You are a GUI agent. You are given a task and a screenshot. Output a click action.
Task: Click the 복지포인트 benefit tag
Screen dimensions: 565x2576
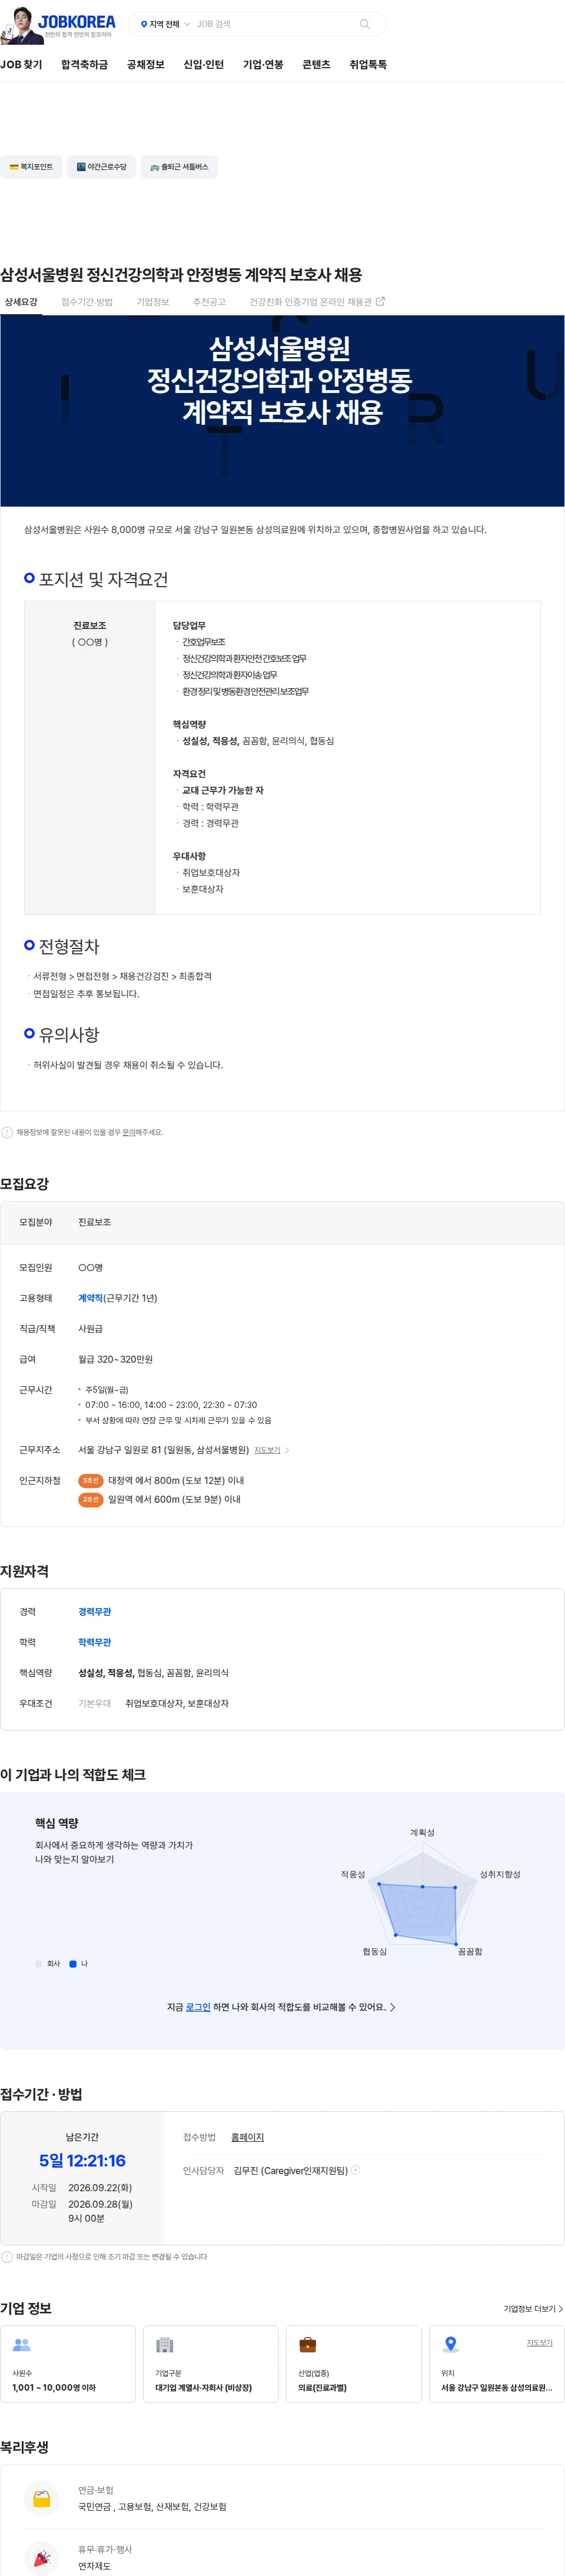click(x=31, y=167)
